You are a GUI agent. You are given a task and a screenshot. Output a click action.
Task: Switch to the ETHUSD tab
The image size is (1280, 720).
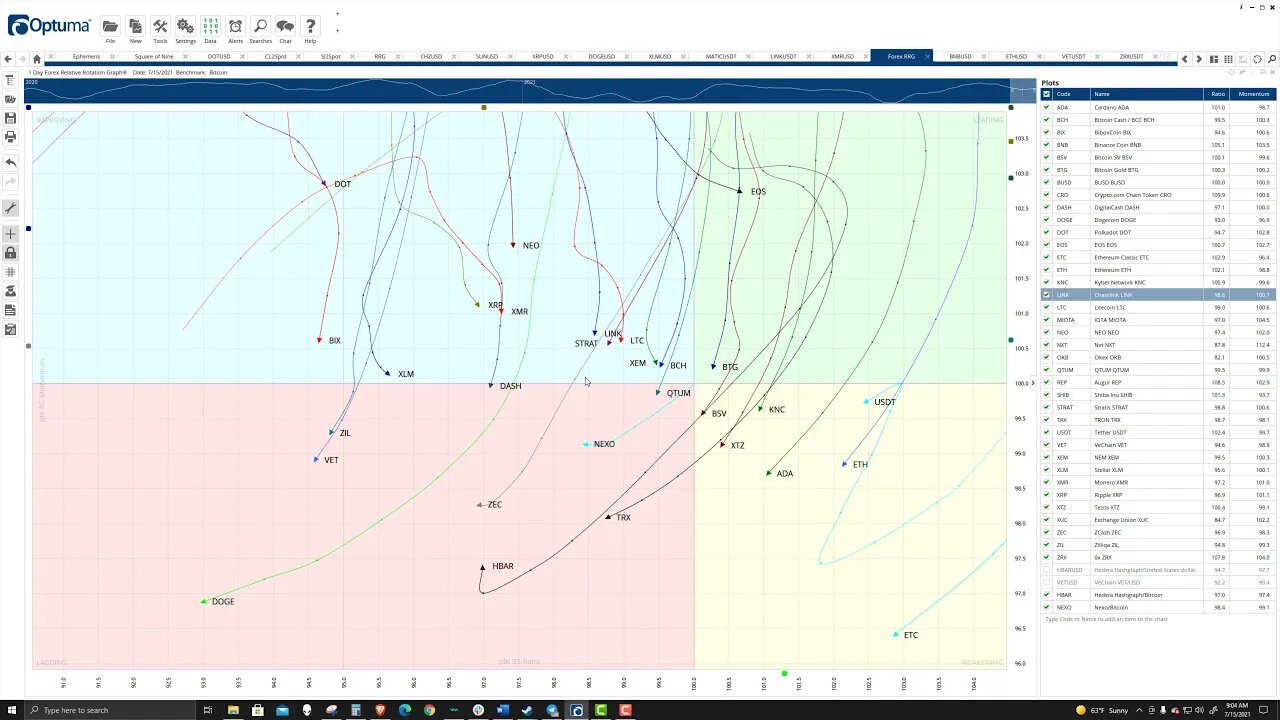point(1016,57)
